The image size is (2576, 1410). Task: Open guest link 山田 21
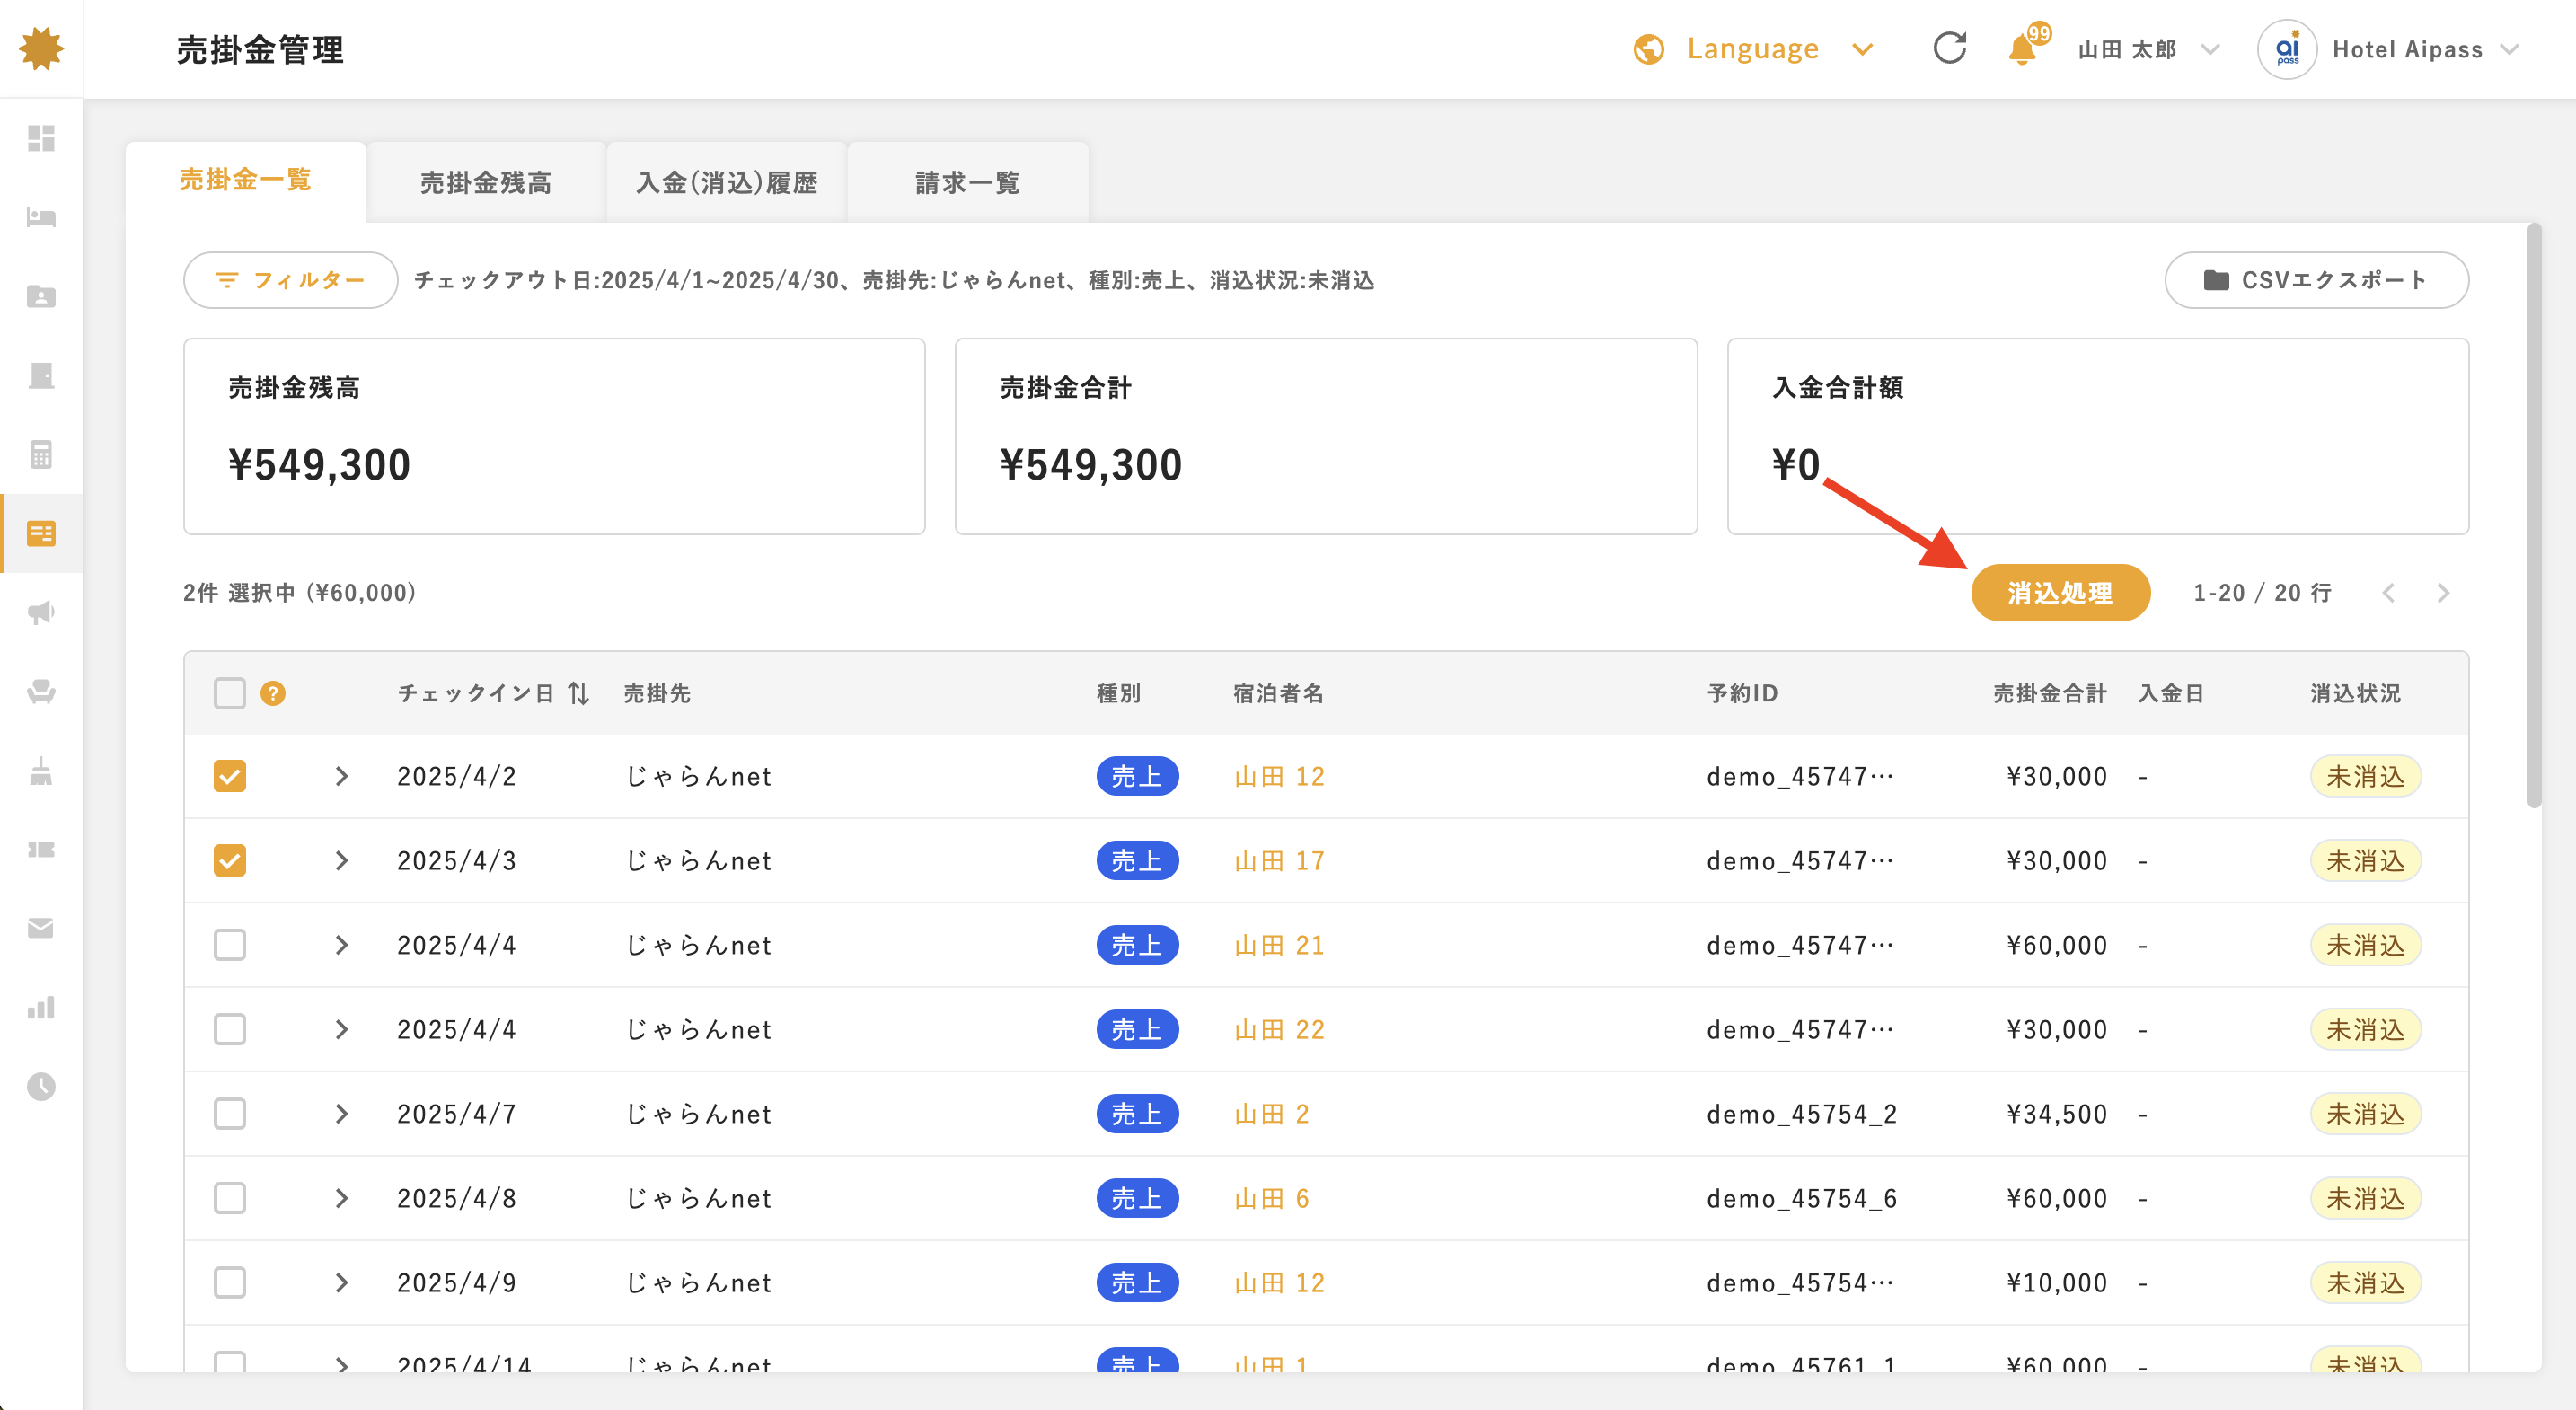(x=1280, y=945)
